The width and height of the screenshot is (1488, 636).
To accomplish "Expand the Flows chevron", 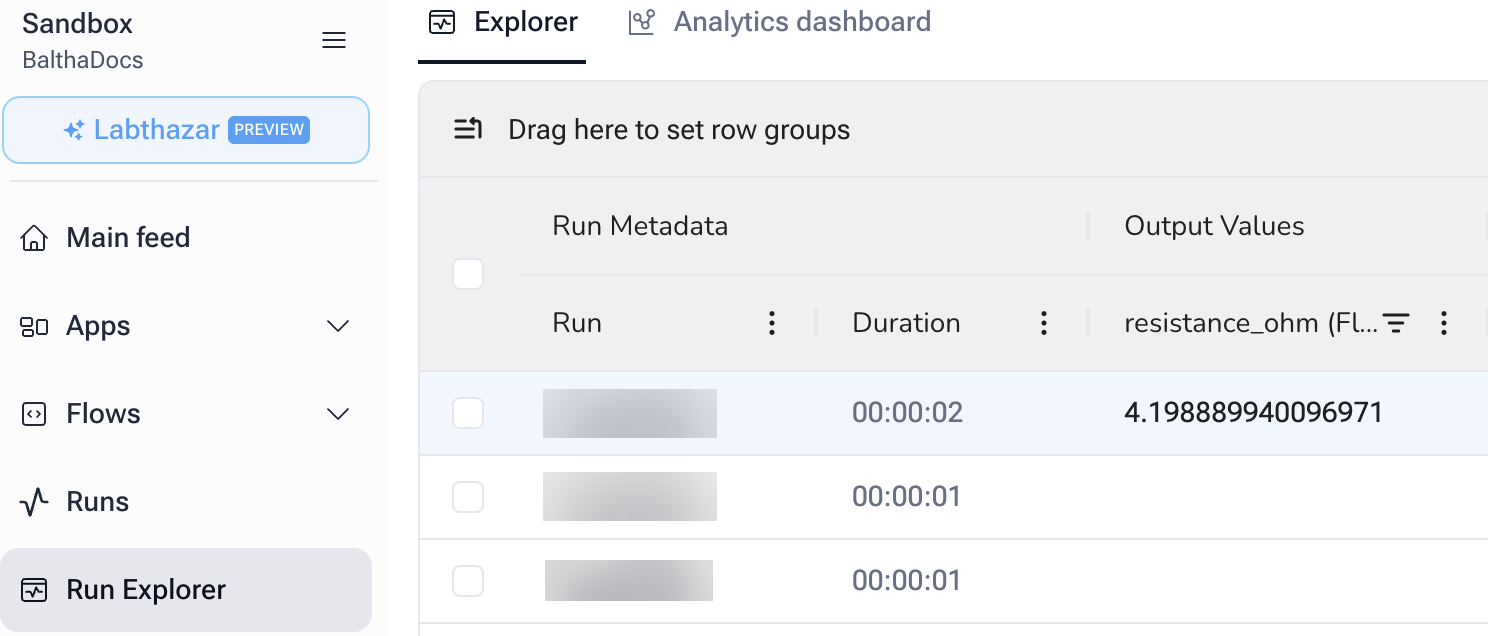I will 339,414.
